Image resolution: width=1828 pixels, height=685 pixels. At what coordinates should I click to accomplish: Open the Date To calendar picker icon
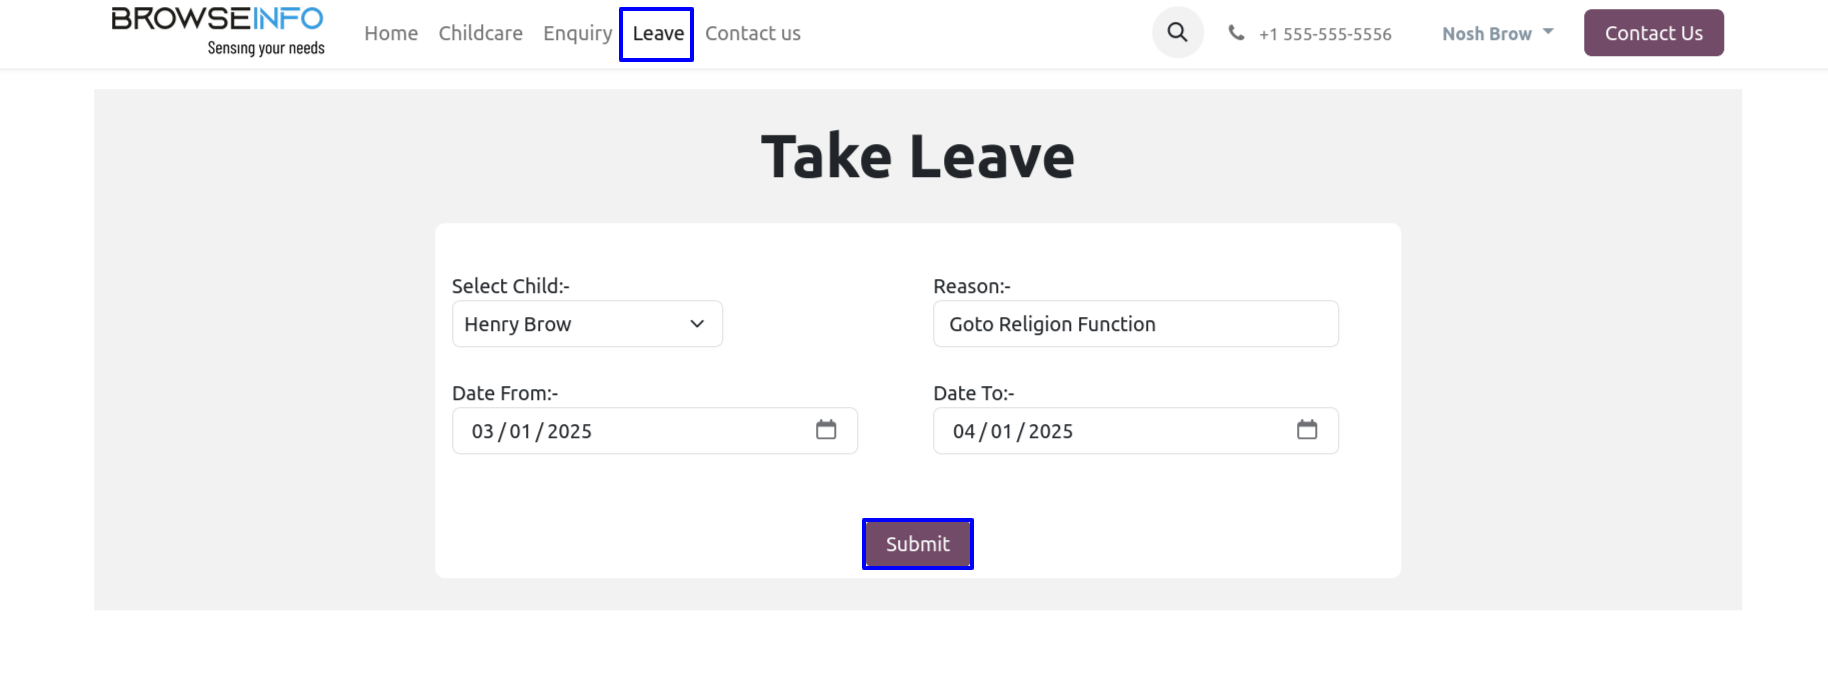click(x=1307, y=430)
